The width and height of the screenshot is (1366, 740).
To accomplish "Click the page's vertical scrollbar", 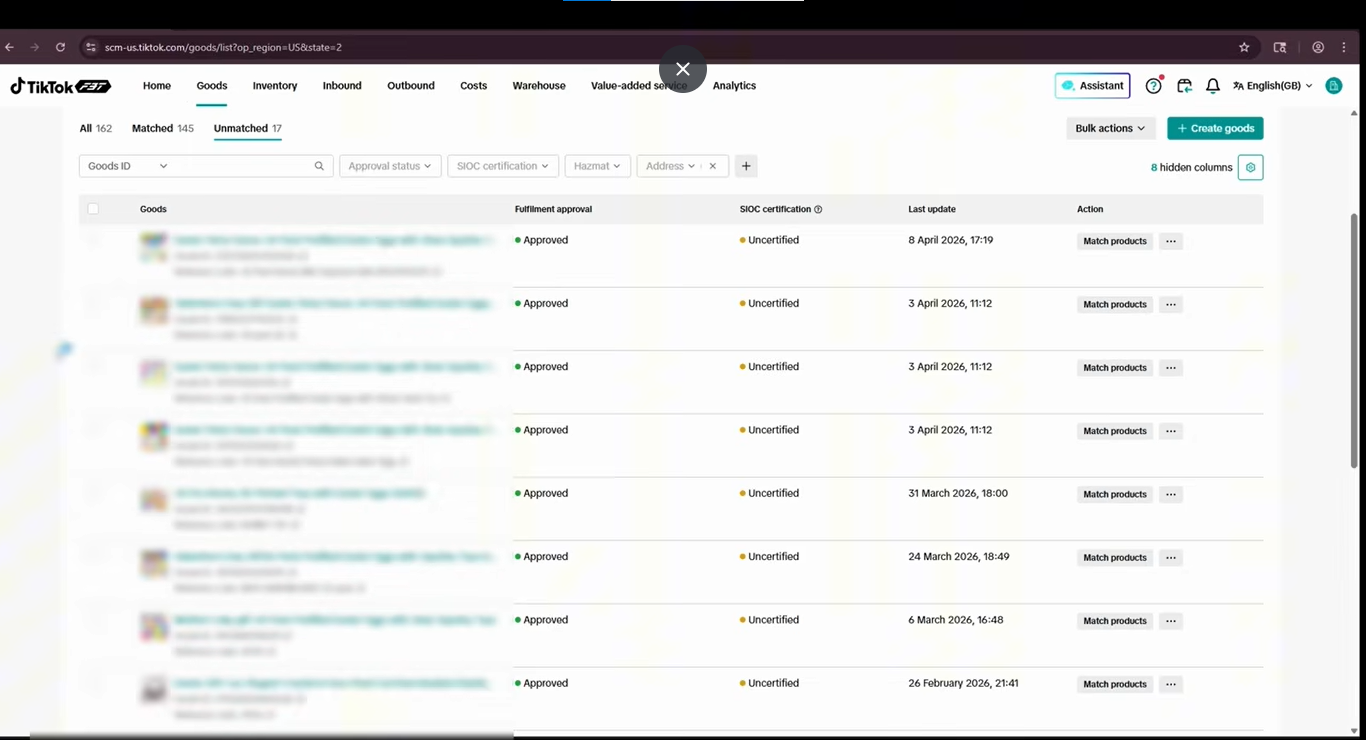I will click(x=1355, y=340).
